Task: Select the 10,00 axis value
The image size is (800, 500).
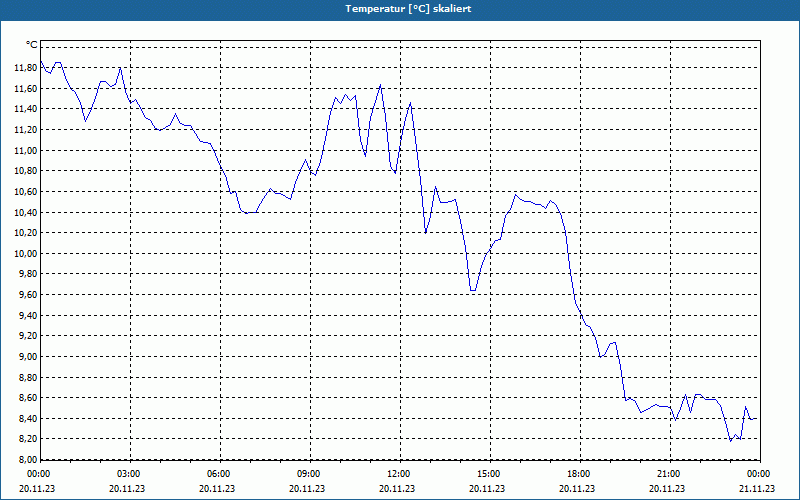Action: point(27,253)
